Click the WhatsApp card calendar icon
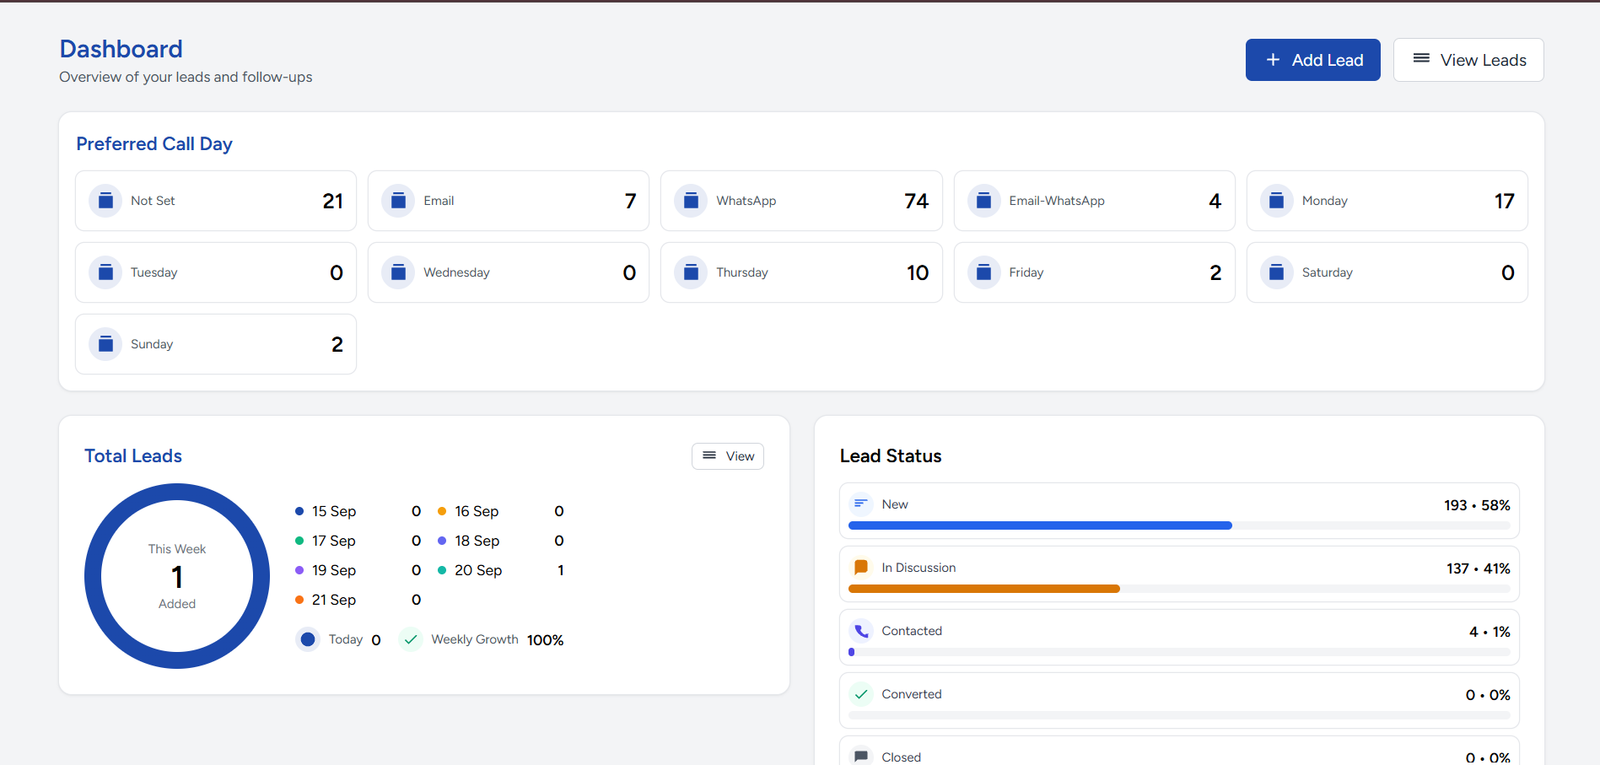Image resolution: width=1600 pixels, height=765 pixels. coord(691,201)
